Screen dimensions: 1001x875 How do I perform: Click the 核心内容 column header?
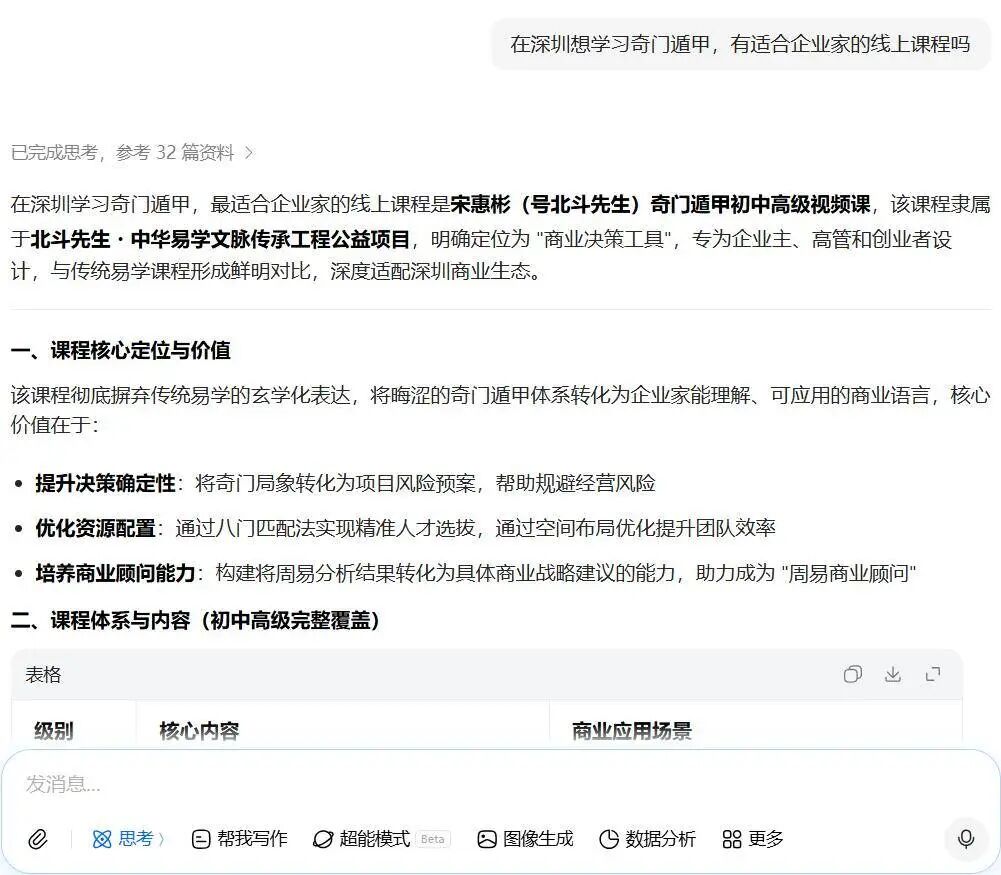[199, 731]
